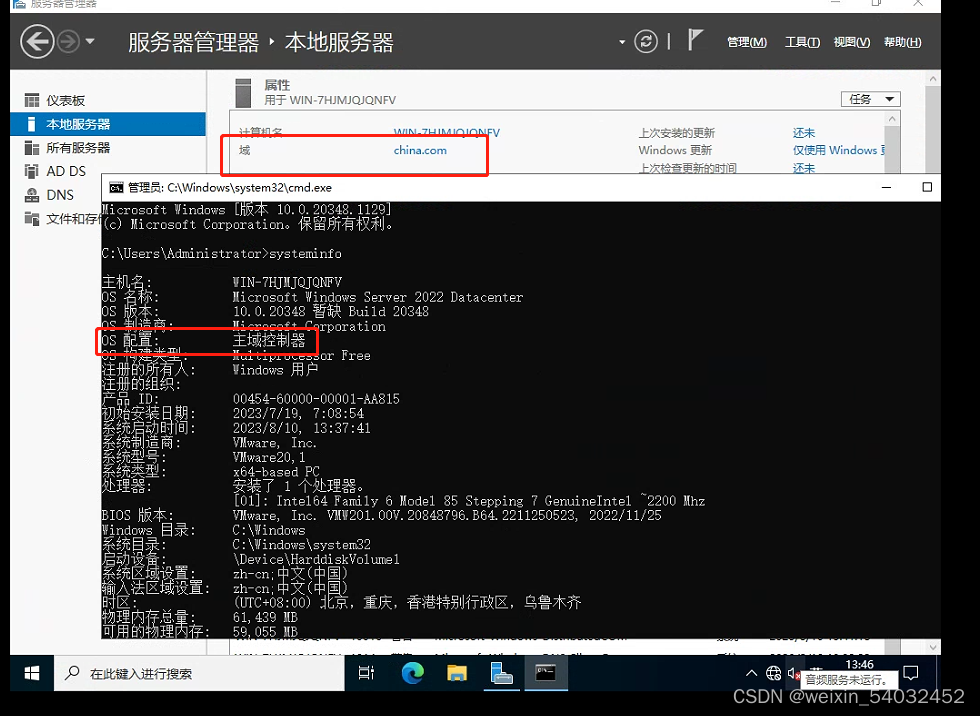Click the network globe tray icon
The height and width of the screenshot is (716, 980).
pyautogui.click(x=774, y=673)
